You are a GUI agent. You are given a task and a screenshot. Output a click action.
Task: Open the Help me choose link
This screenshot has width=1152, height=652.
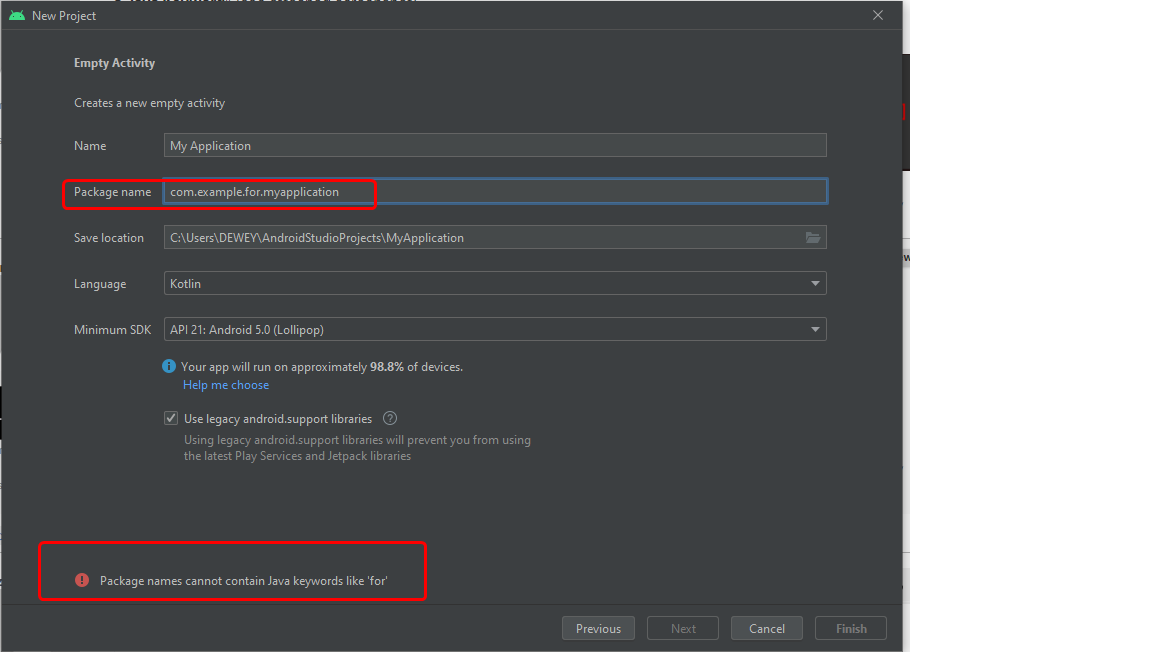(226, 385)
